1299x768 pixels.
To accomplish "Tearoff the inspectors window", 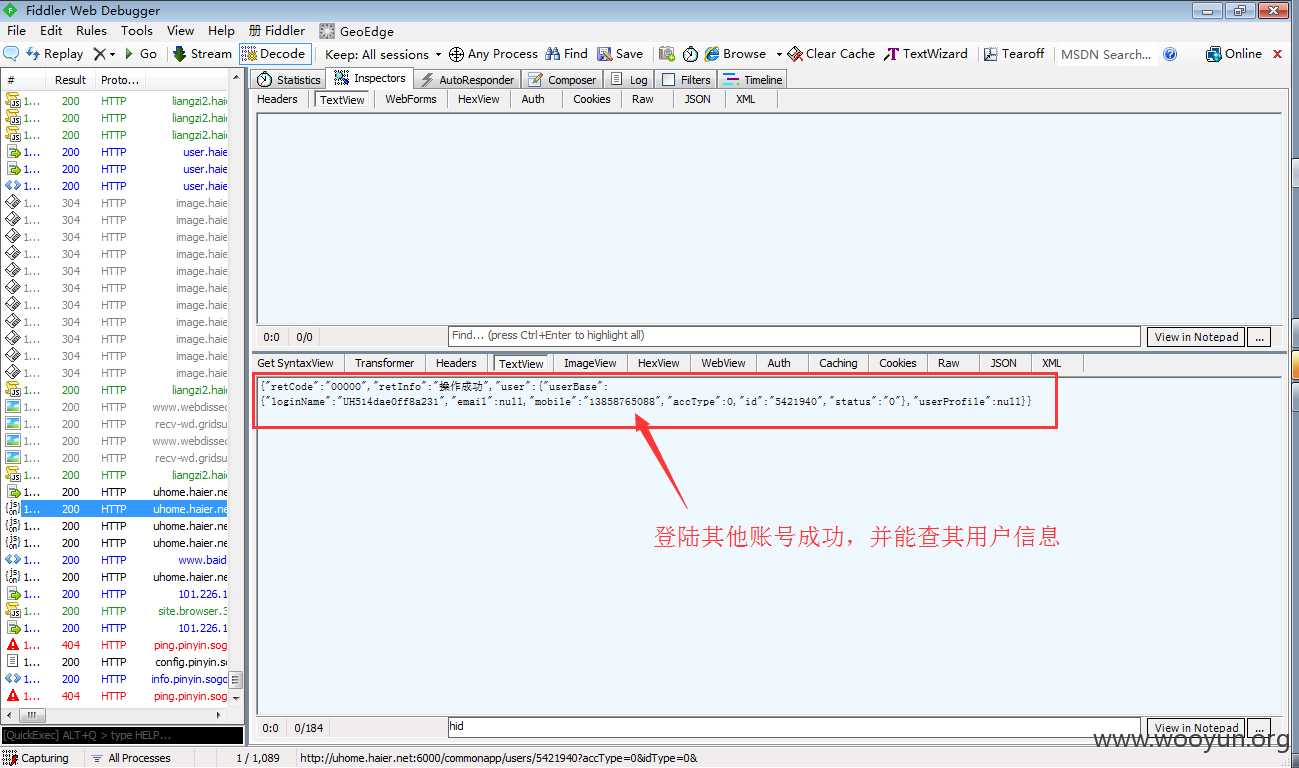I will point(1014,54).
